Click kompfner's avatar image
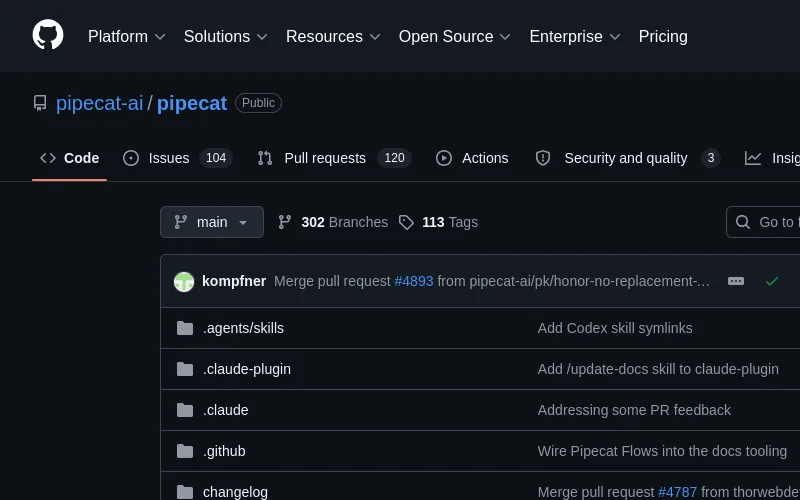The image size is (800, 500). [184, 282]
